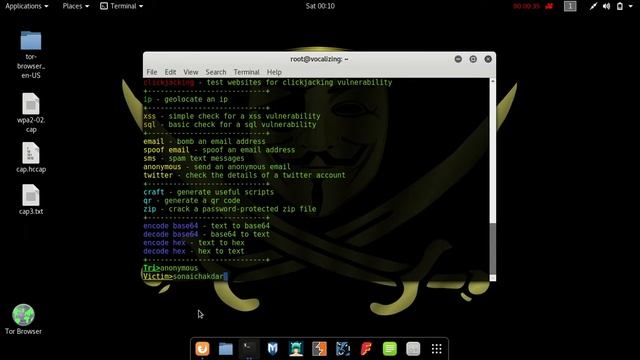640x360 pixels.
Task: Click 'craft - generate useful scripts' line
Action: point(209,192)
